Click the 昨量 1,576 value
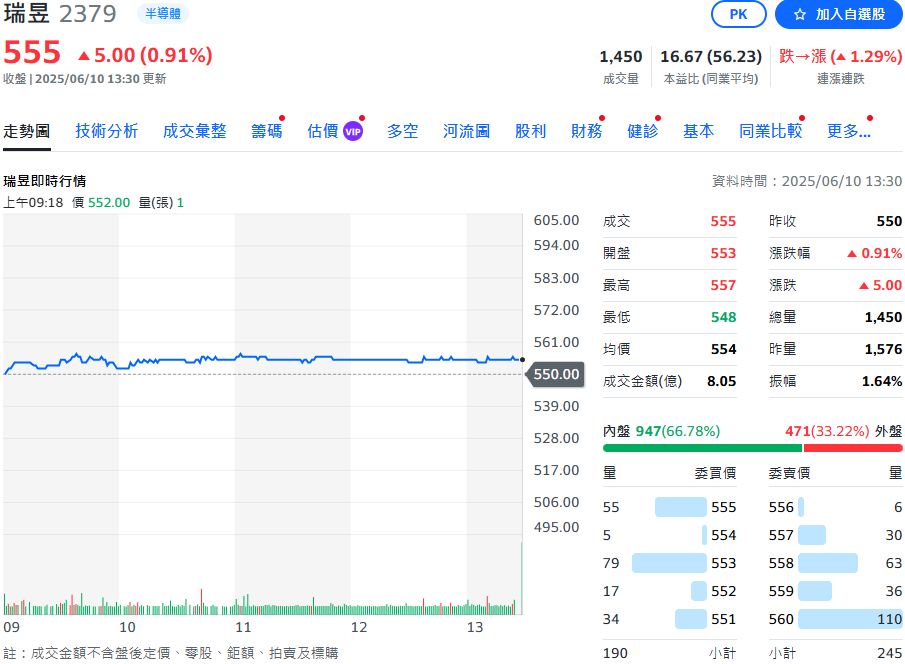This screenshot has height=664, width=905. pyautogui.click(x=883, y=349)
